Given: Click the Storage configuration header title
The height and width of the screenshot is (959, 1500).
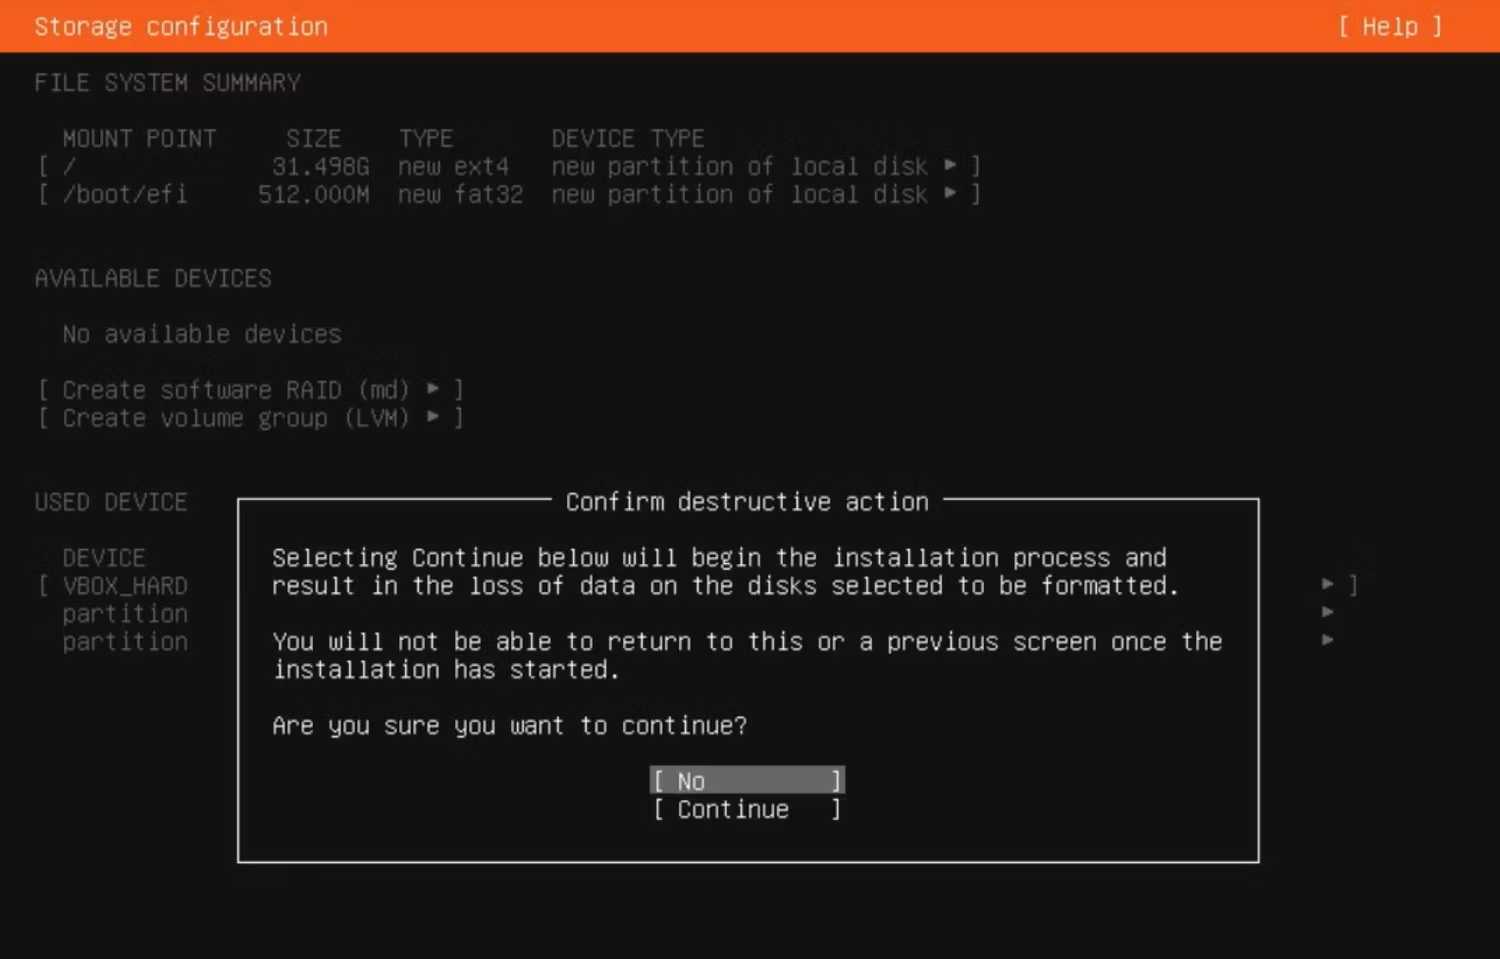Looking at the screenshot, I should click(181, 27).
